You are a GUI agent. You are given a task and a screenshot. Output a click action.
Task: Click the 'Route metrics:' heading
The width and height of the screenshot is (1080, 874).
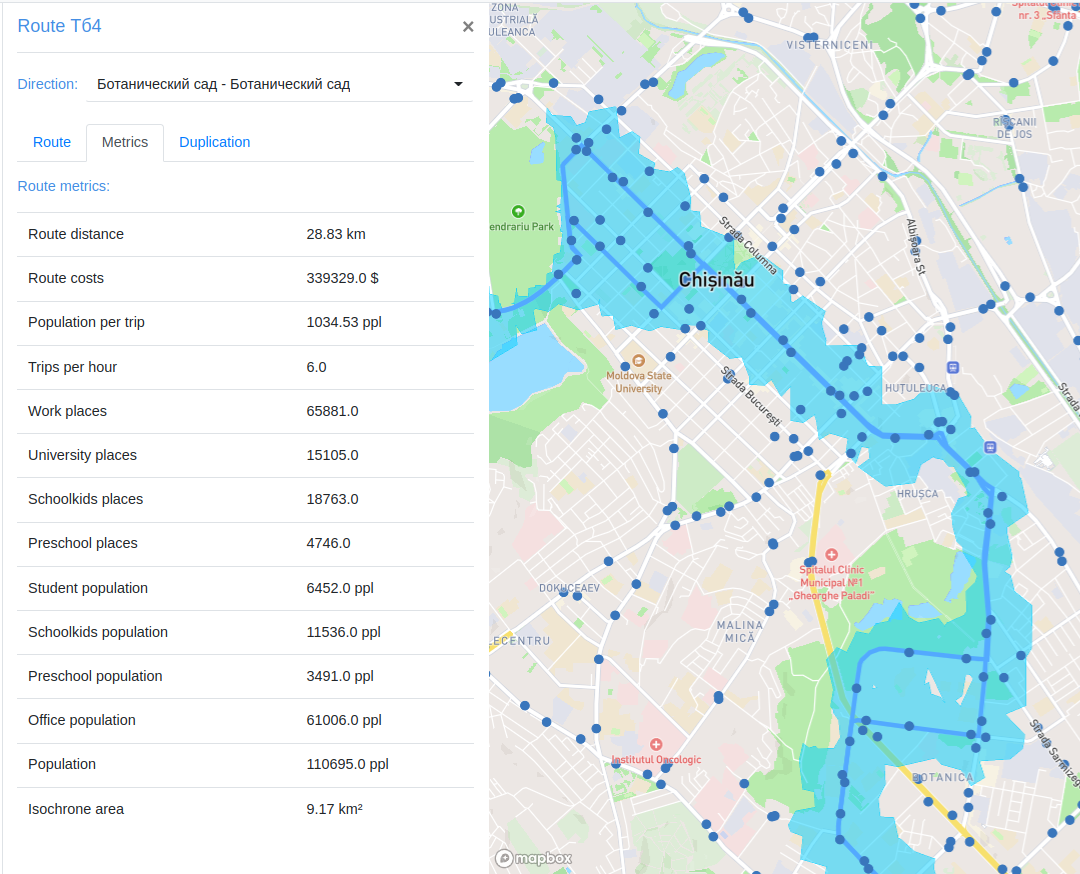tap(63, 186)
